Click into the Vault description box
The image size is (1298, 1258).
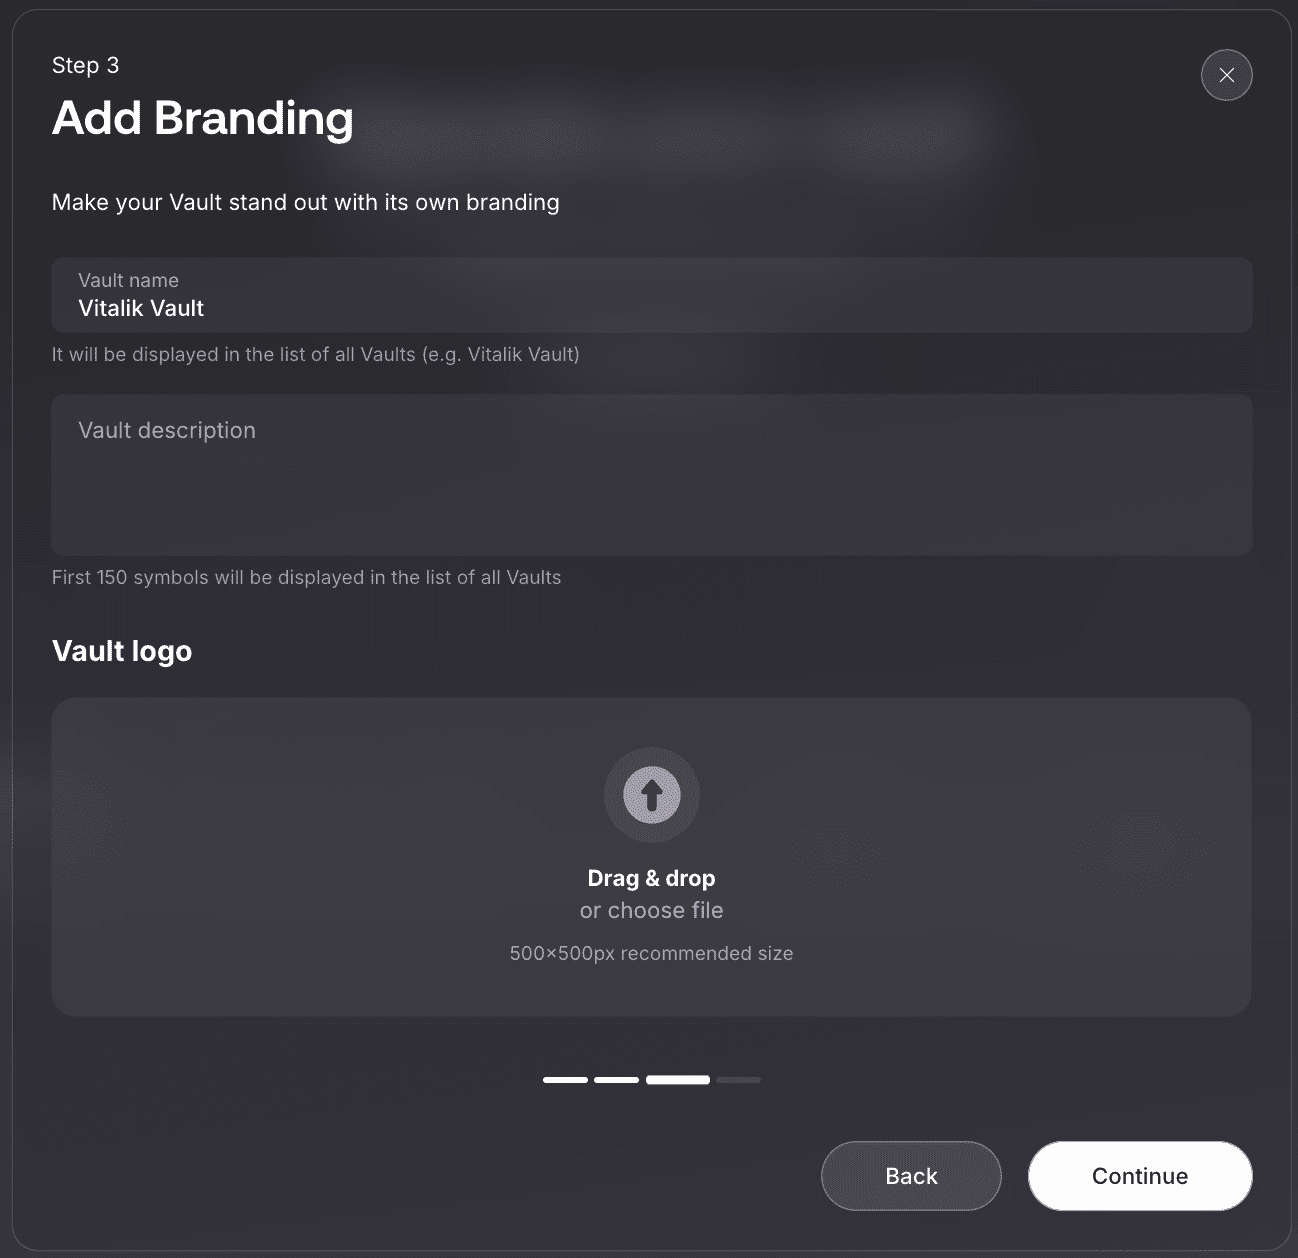651,475
